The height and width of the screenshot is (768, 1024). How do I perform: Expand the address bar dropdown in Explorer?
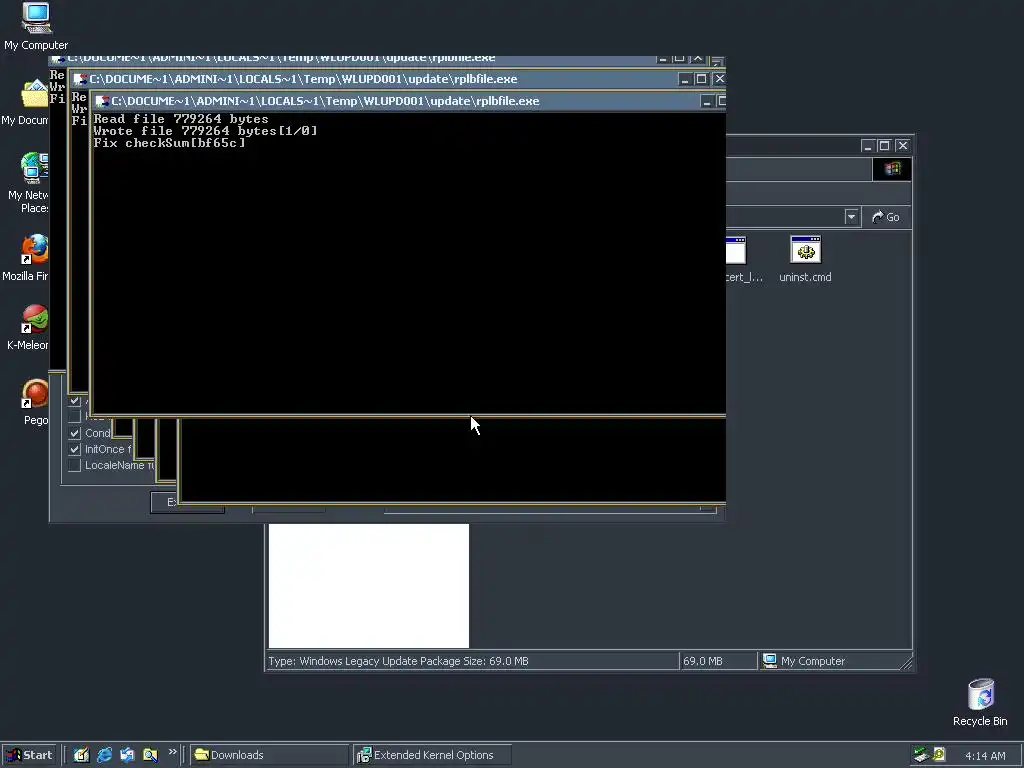[x=851, y=217]
